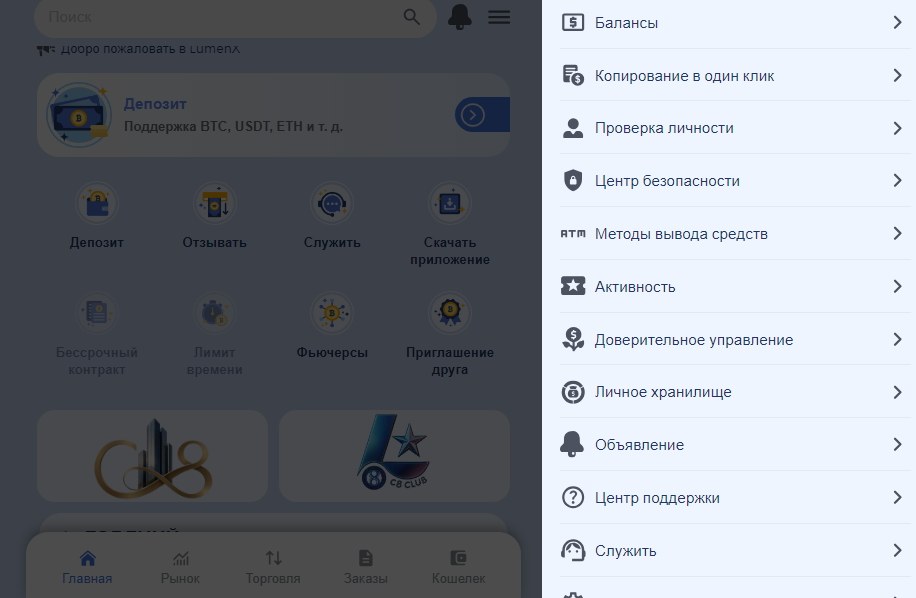Open the hamburger menu icon
Viewport: 916px width, 598px height.
coord(499,17)
